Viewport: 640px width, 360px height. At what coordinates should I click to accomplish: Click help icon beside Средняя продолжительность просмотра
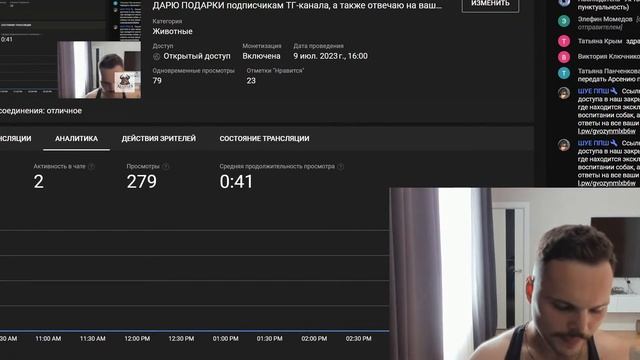[x=340, y=167]
